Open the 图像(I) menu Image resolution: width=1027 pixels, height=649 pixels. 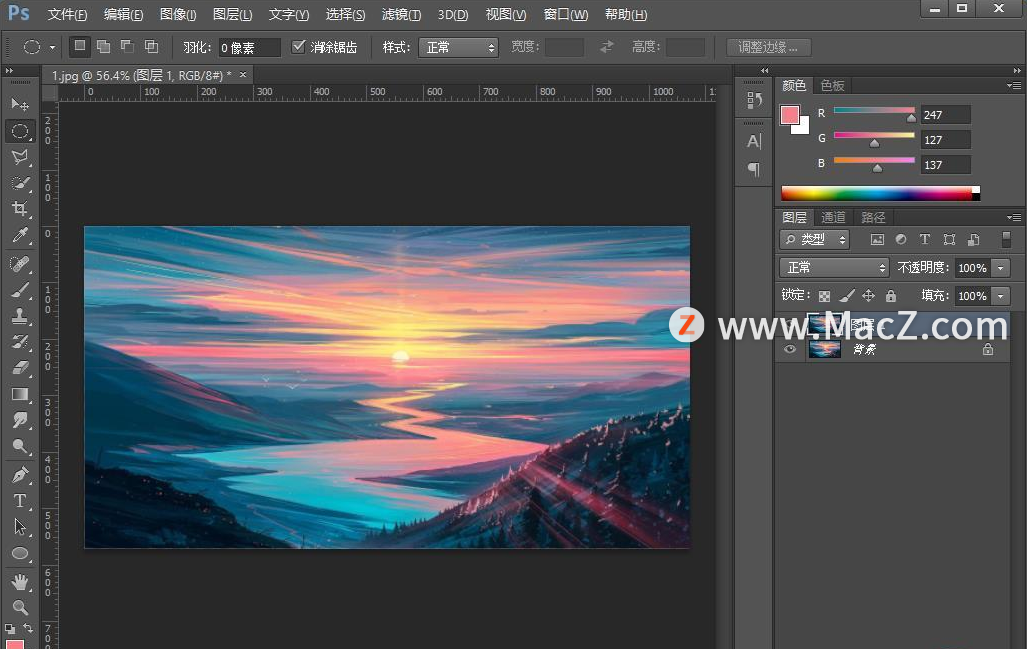pos(178,14)
